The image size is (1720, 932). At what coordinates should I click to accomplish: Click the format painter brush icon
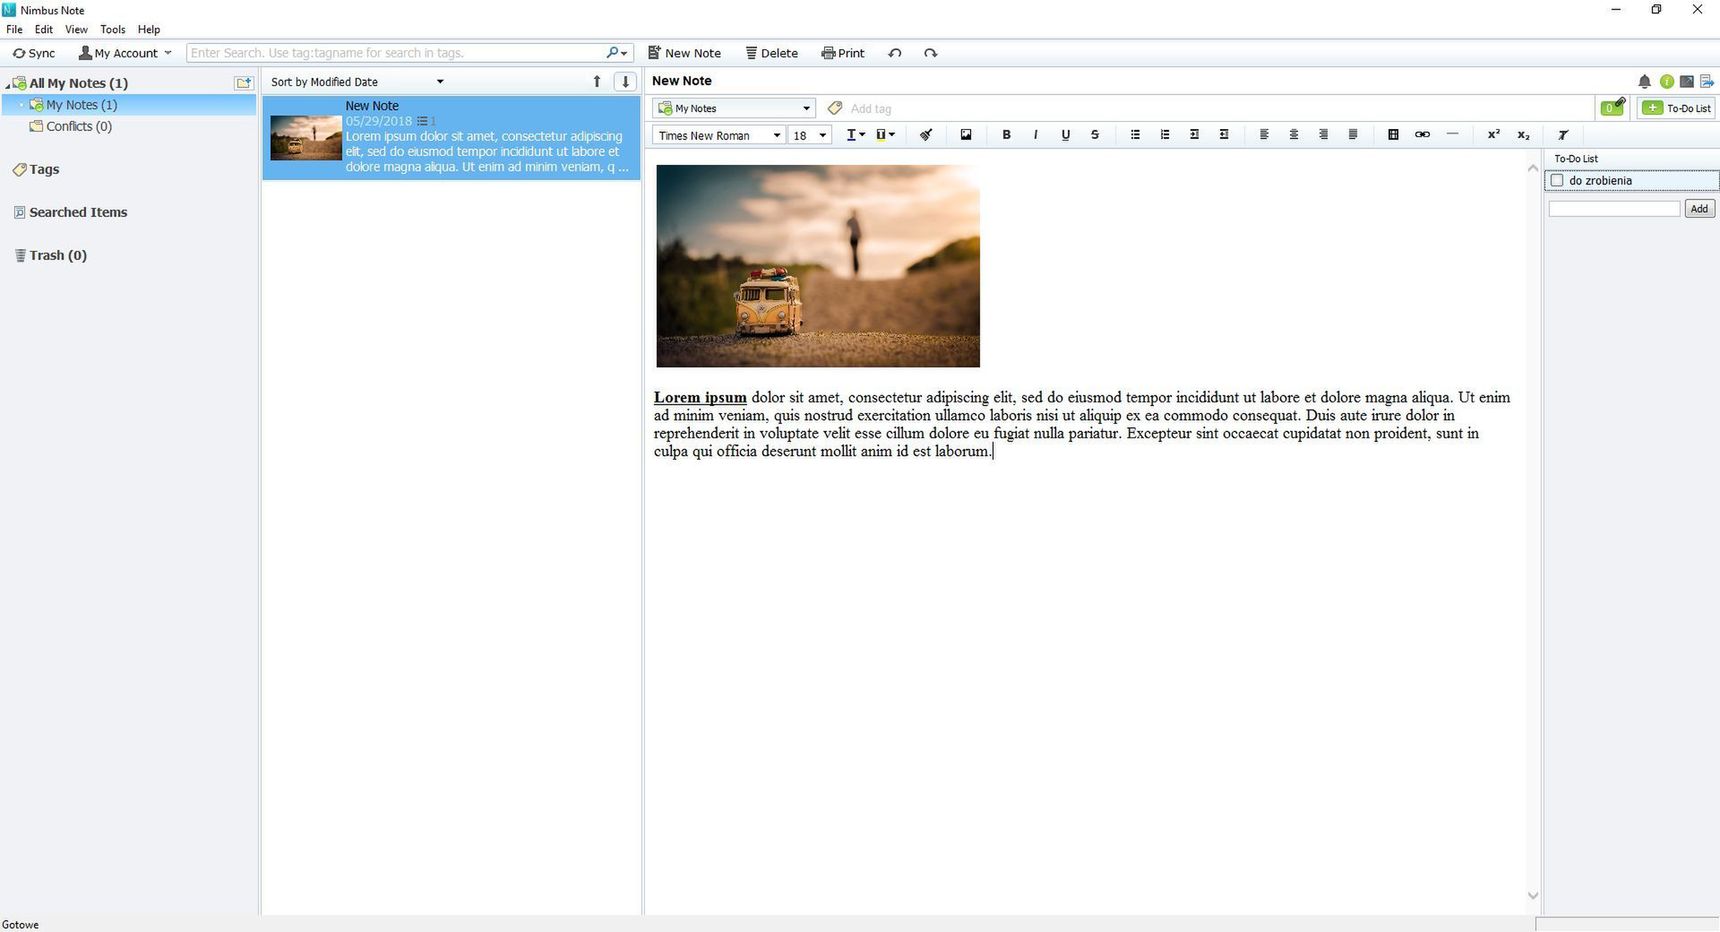pos(926,135)
